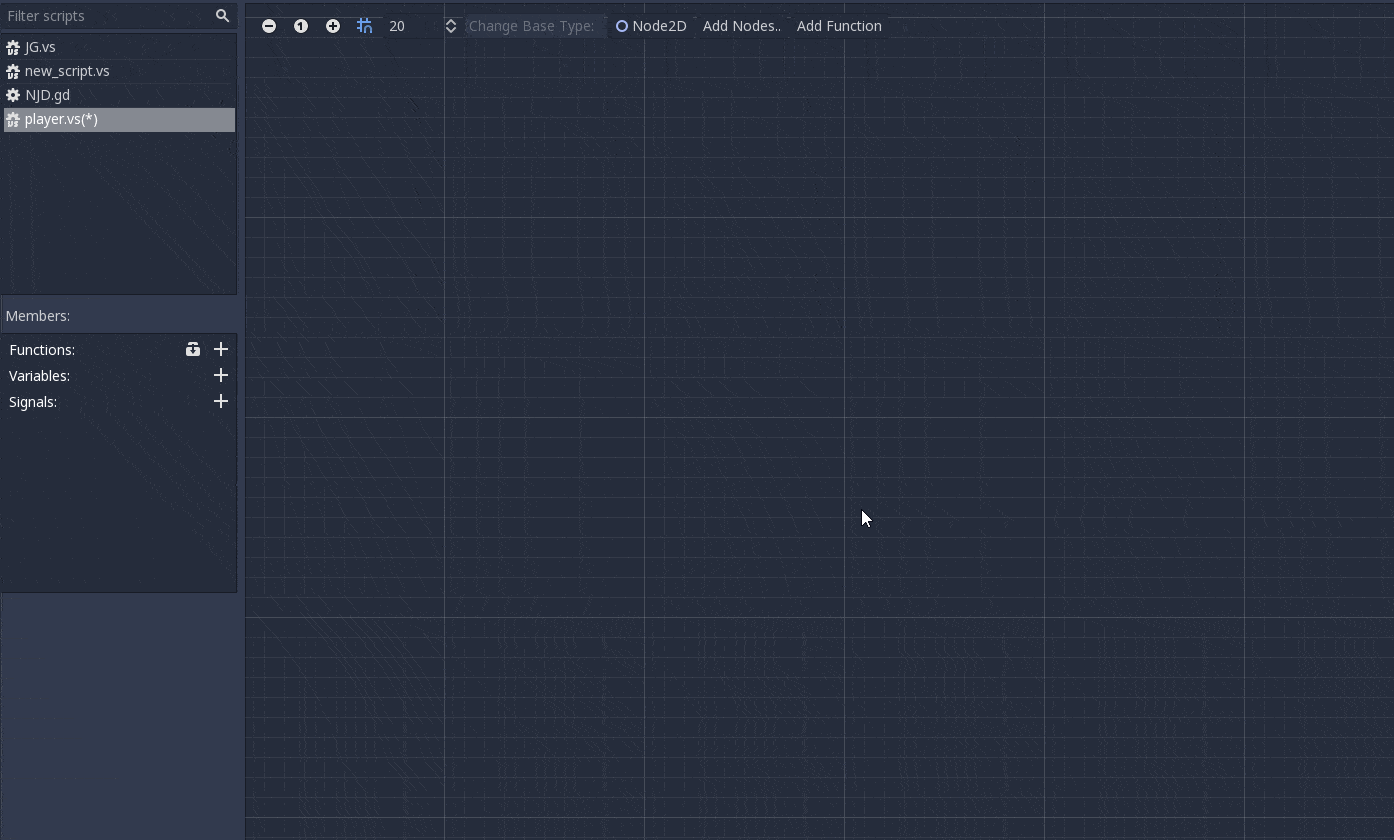Open JG.vs script
Viewport: 1394px width, 840px height.
point(119,47)
